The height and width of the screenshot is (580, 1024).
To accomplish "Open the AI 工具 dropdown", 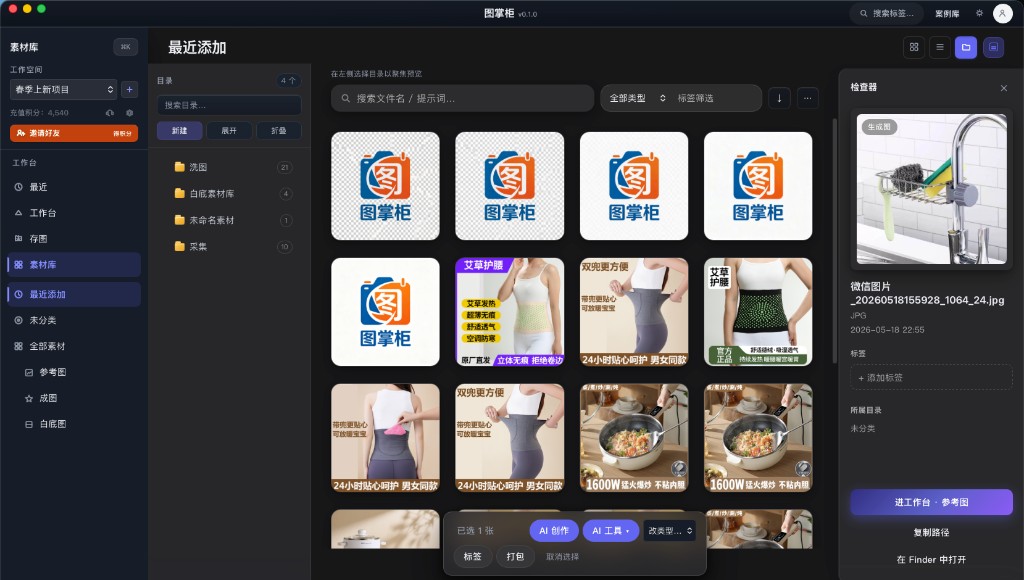I will (x=611, y=530).
